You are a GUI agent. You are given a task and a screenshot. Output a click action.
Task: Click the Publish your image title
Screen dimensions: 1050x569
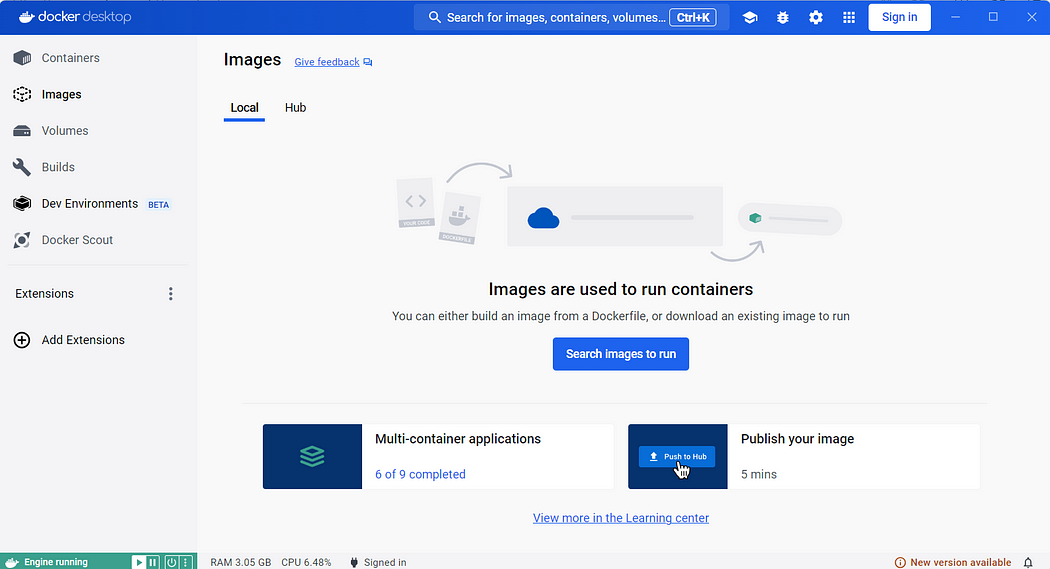coord(798,439)
